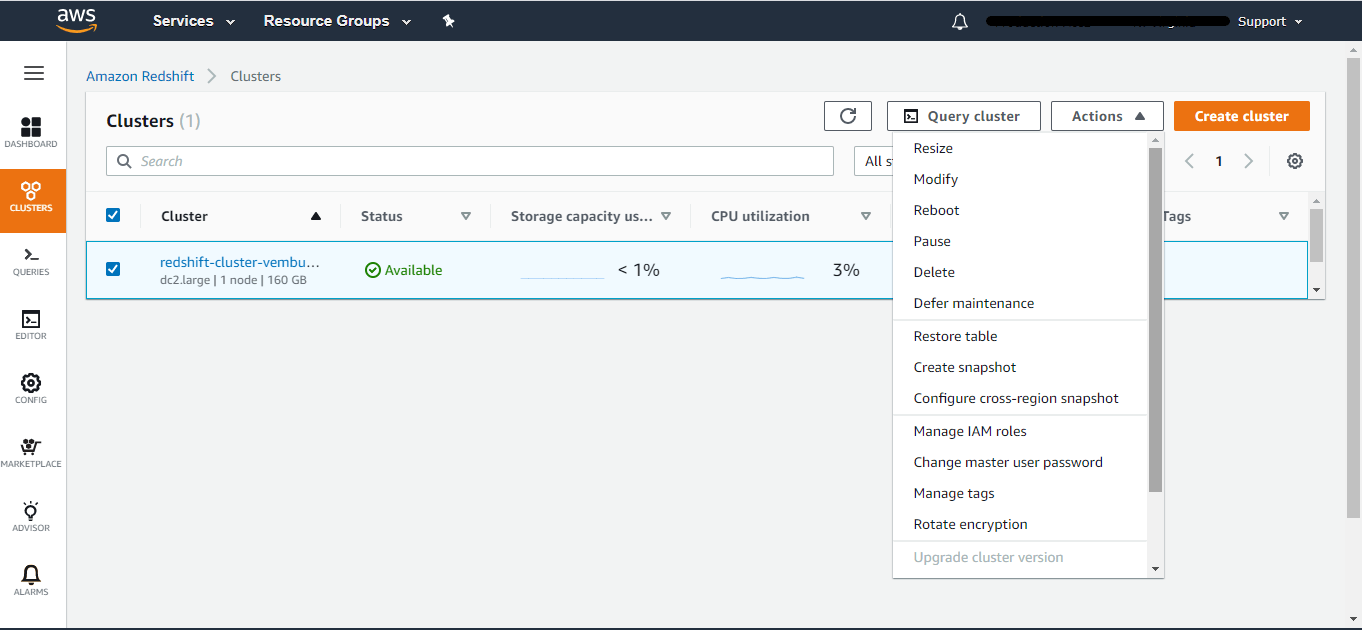Select Reboot in Actions menu
This screenshot has width=1362, height=630.
(1020, 210)
